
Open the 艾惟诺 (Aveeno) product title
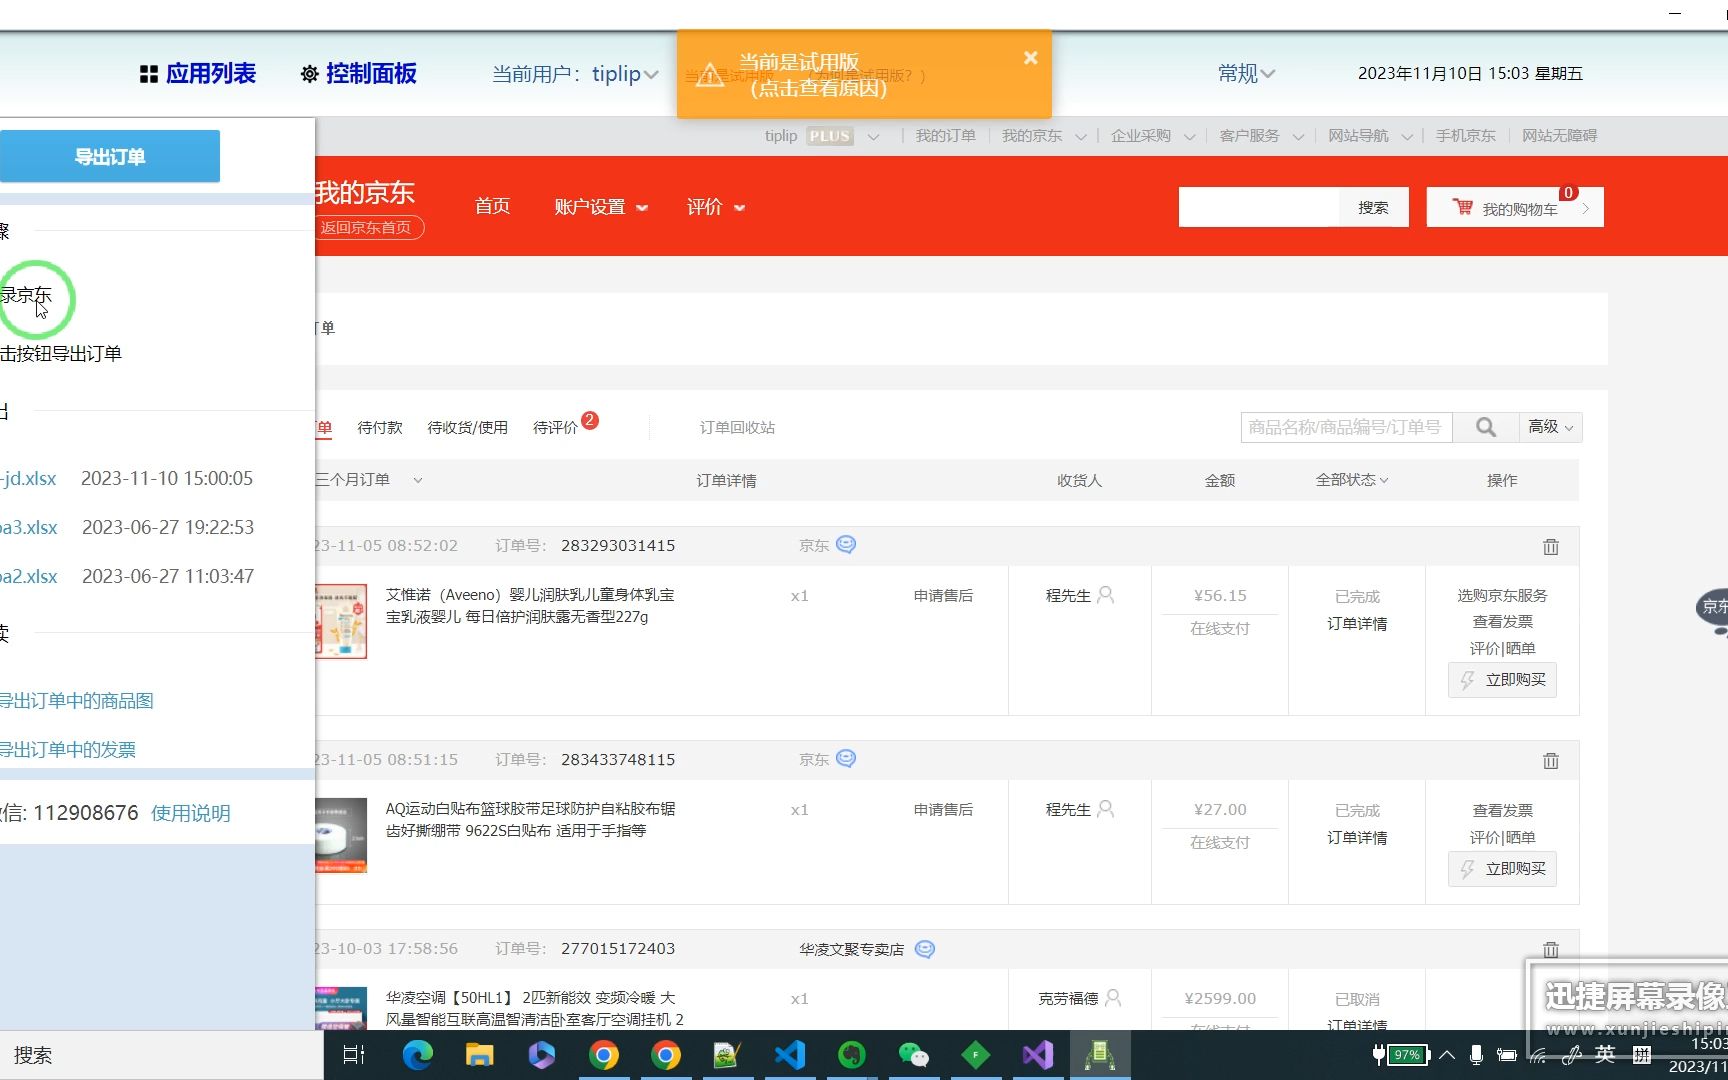coord(530,606)
